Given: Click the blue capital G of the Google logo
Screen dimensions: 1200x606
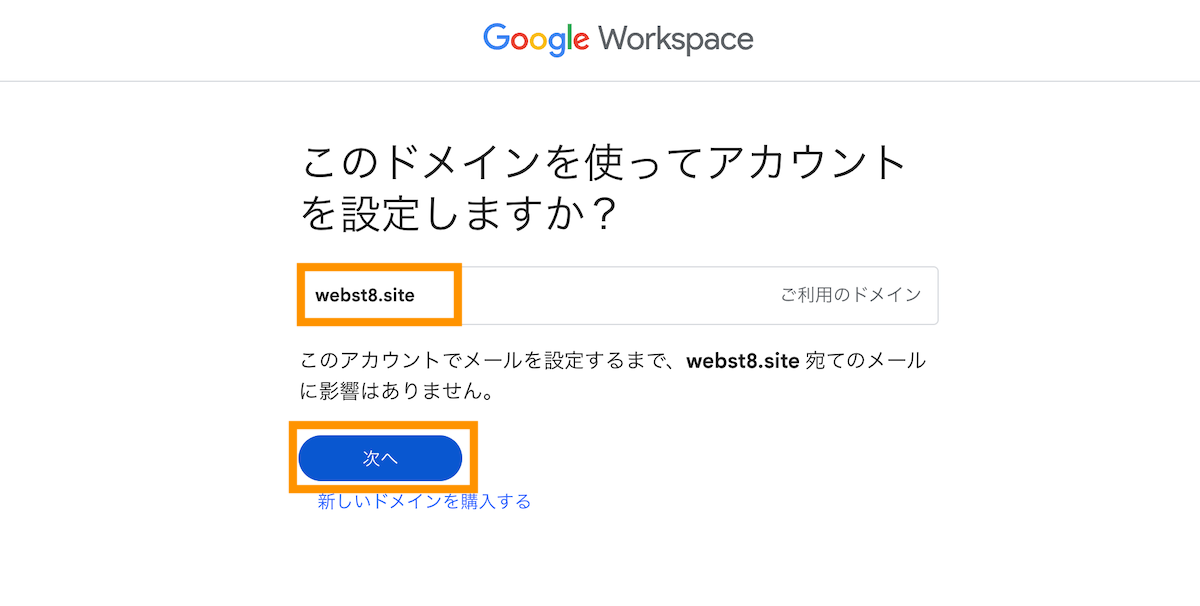Looking at the screenshot, I should coord(496,38).
